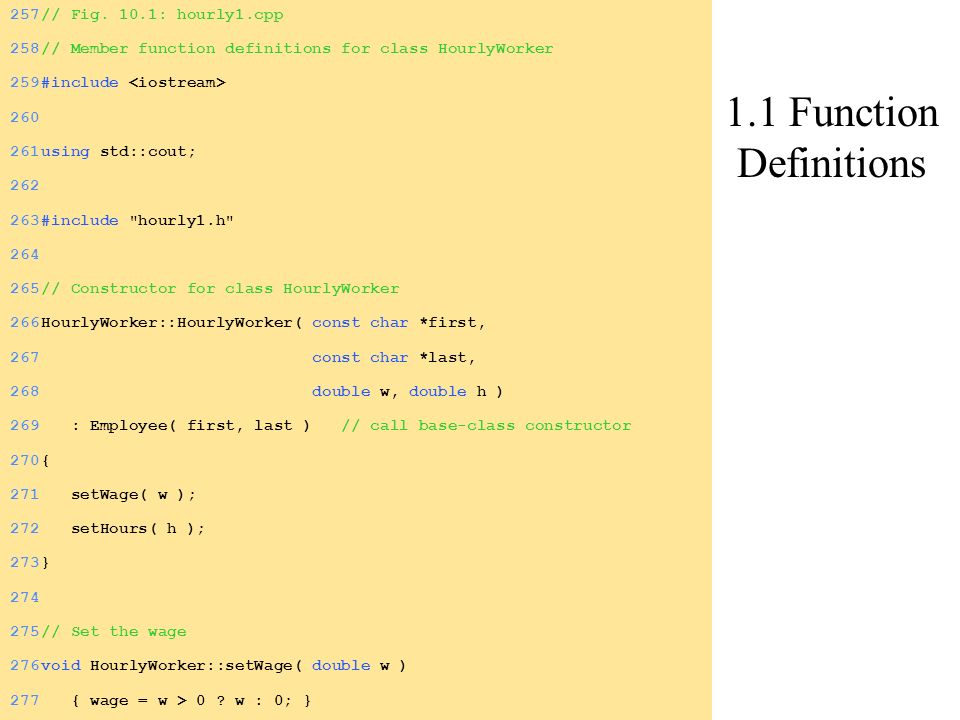Click "HourlyWorker::HourlyWorker(" on line 266
Viewport: 960px width, 720px height.
click(171, 323)
